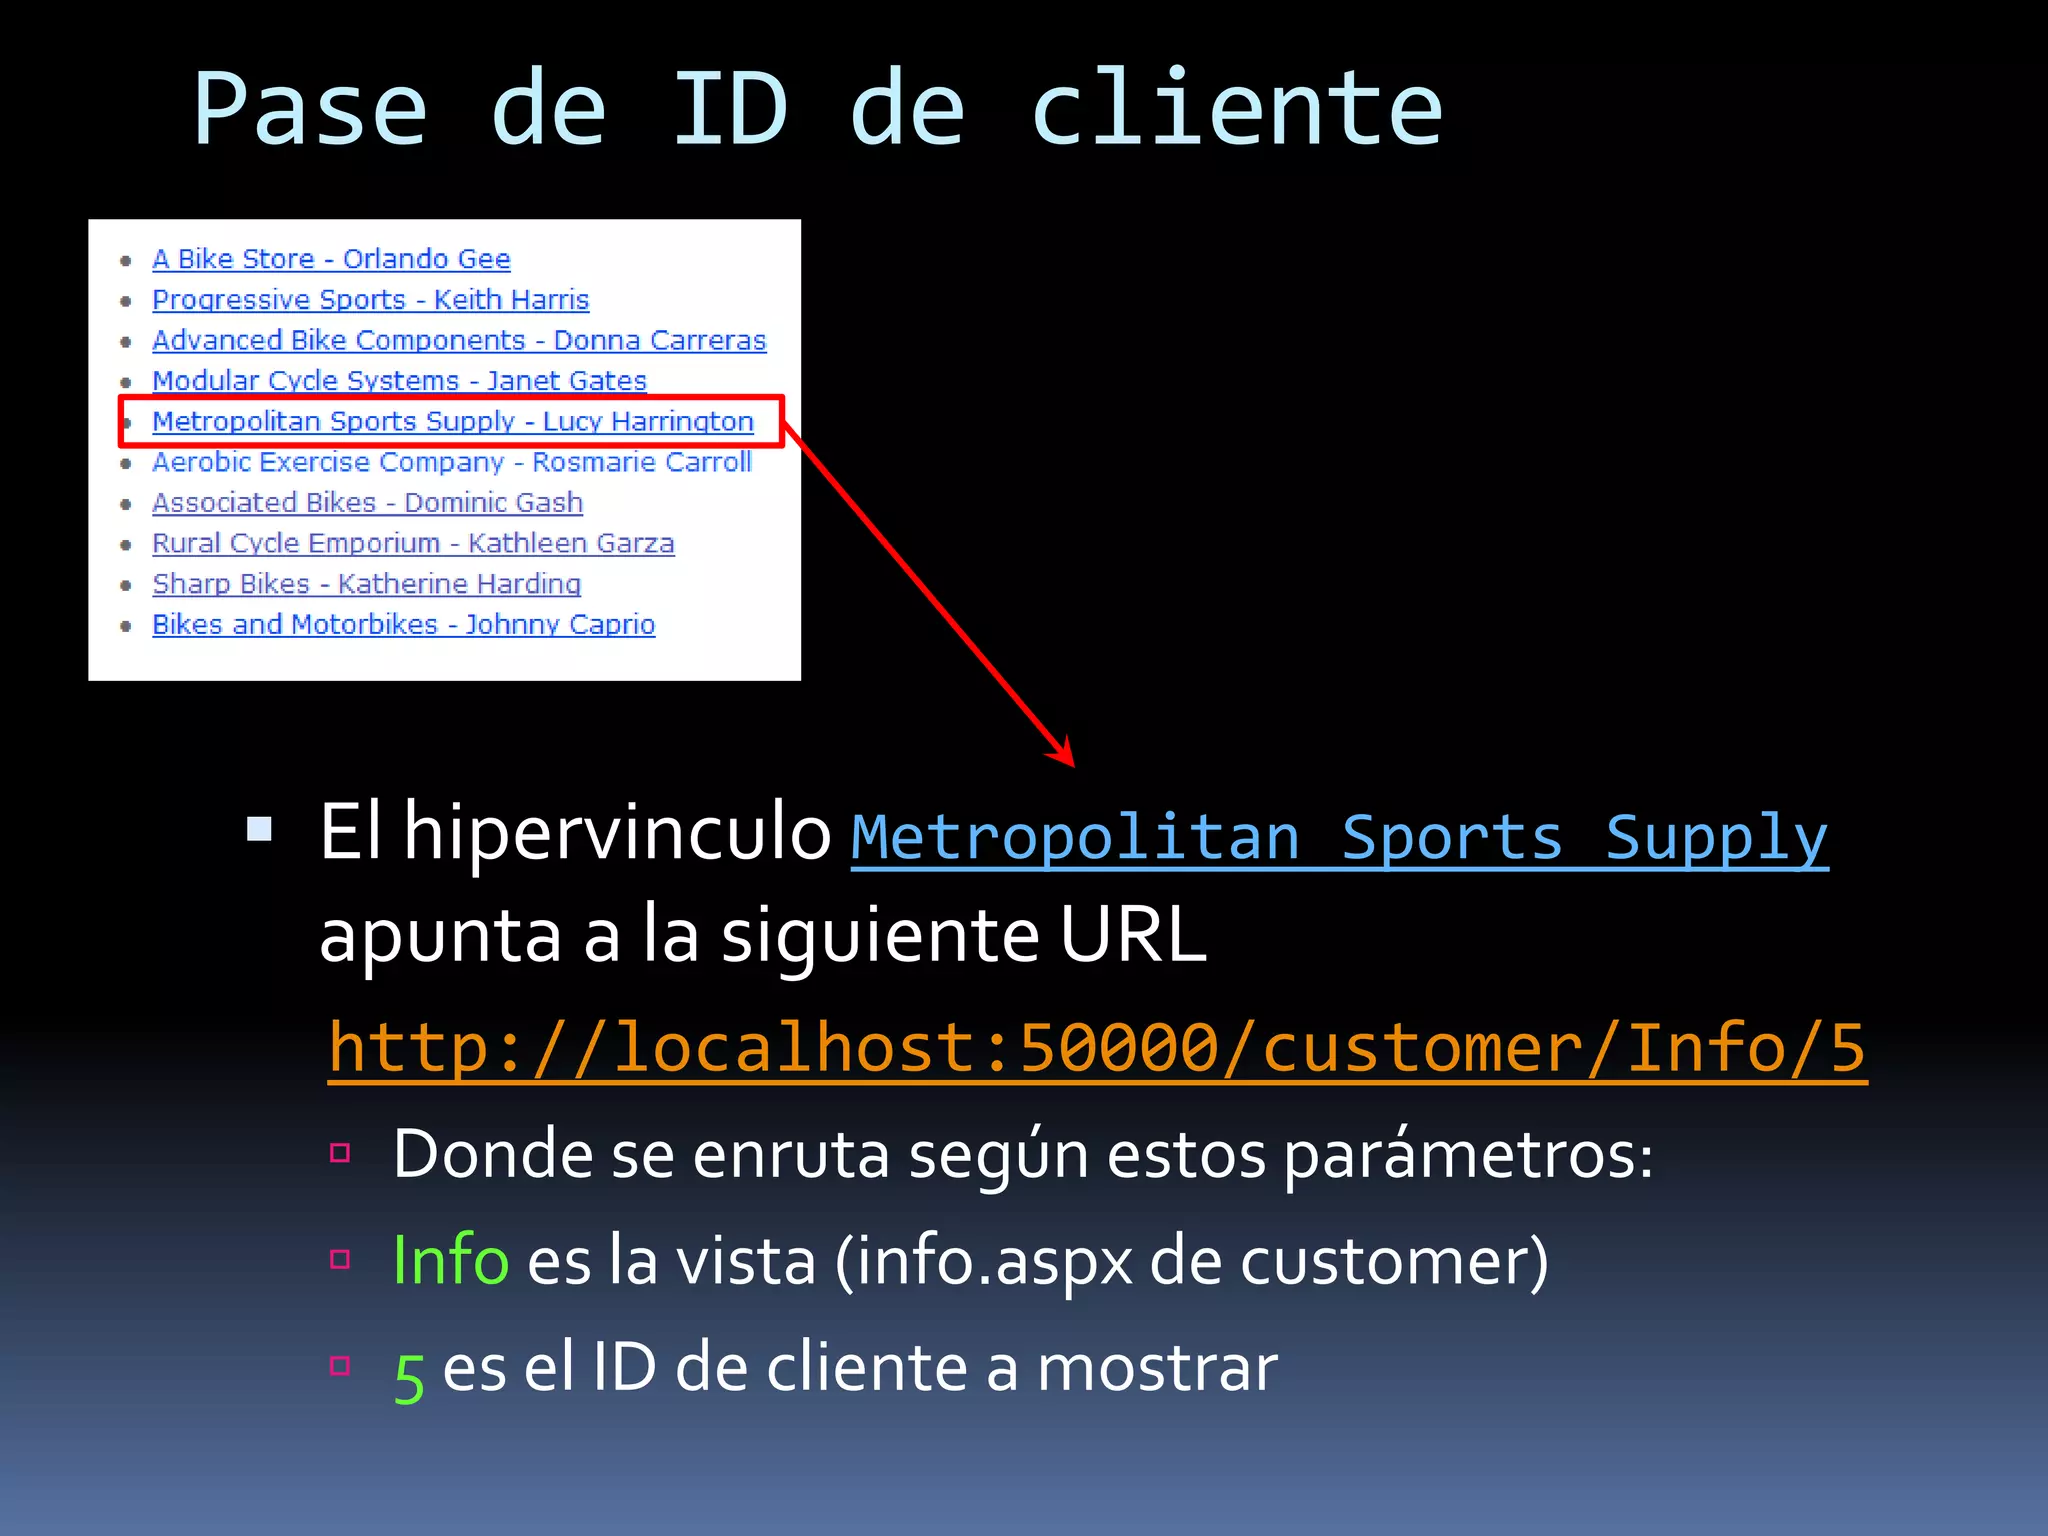Open Progressive Sports - Keith Harris link
The height and width of the screenshot is (1536, 2048).
[x=370, y=300]
